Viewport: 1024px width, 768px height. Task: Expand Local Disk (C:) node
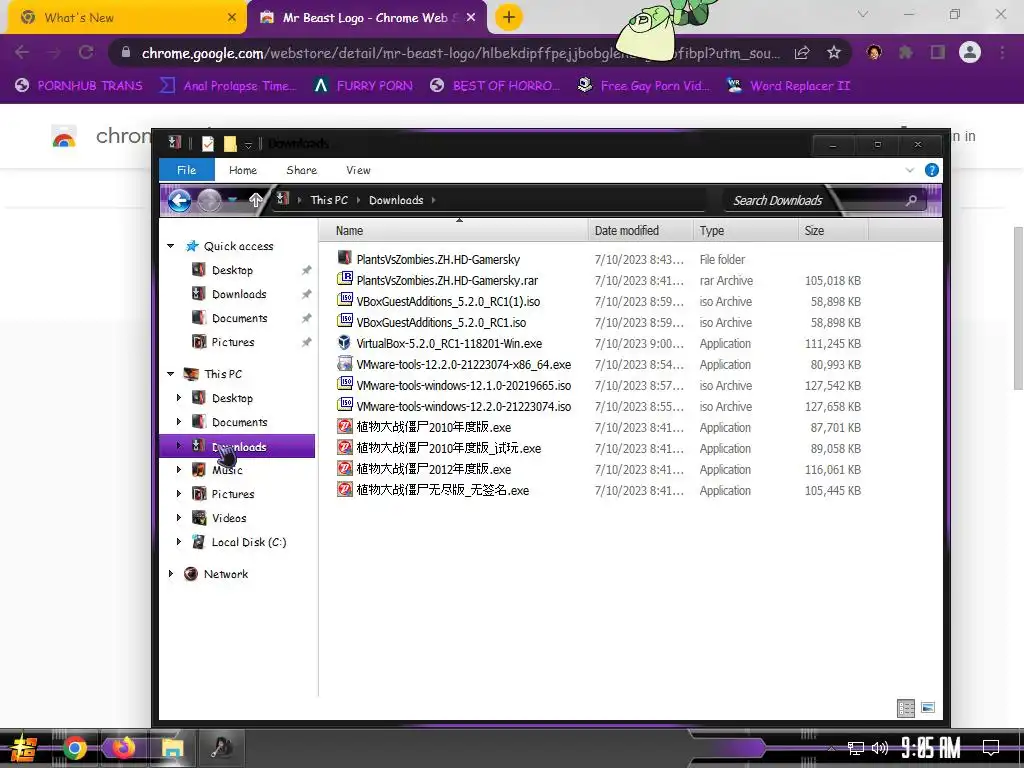click(179, 541)
